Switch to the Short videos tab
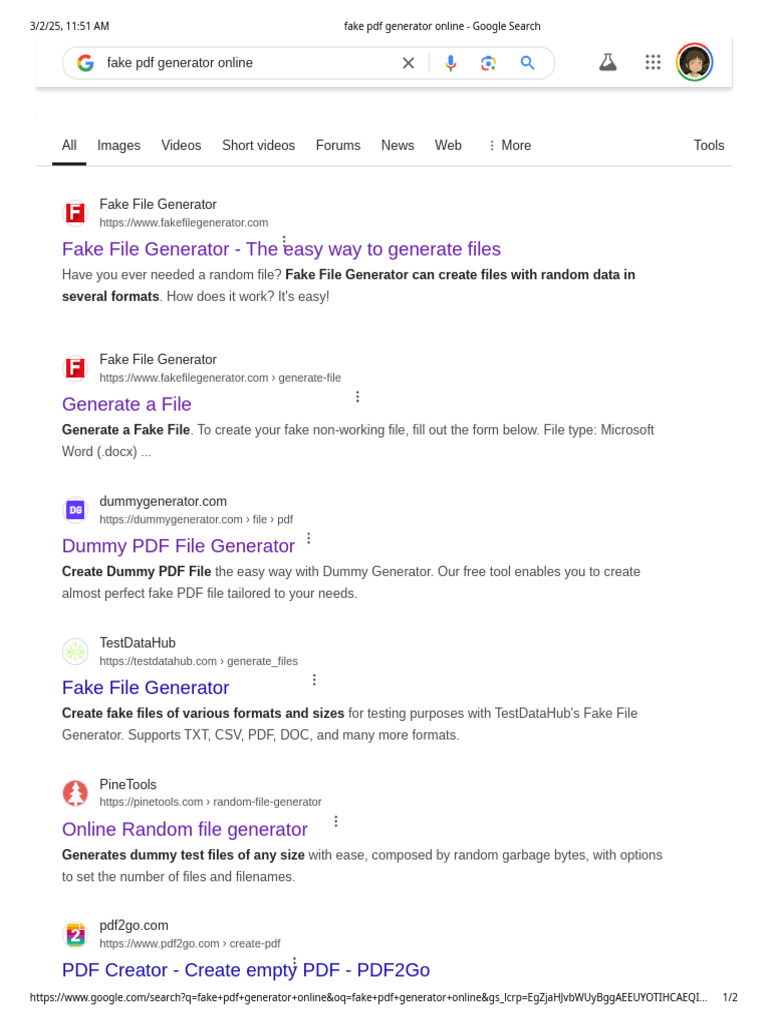 [x=258, y=146]
